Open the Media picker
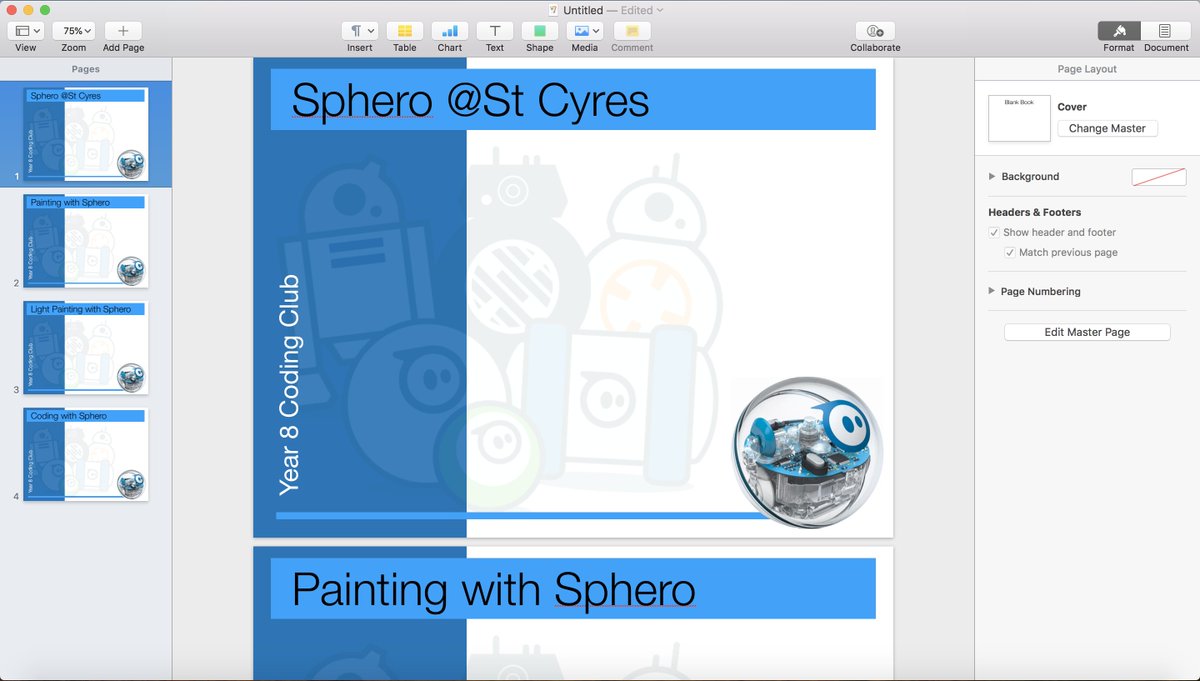 (x=585, y=31)
